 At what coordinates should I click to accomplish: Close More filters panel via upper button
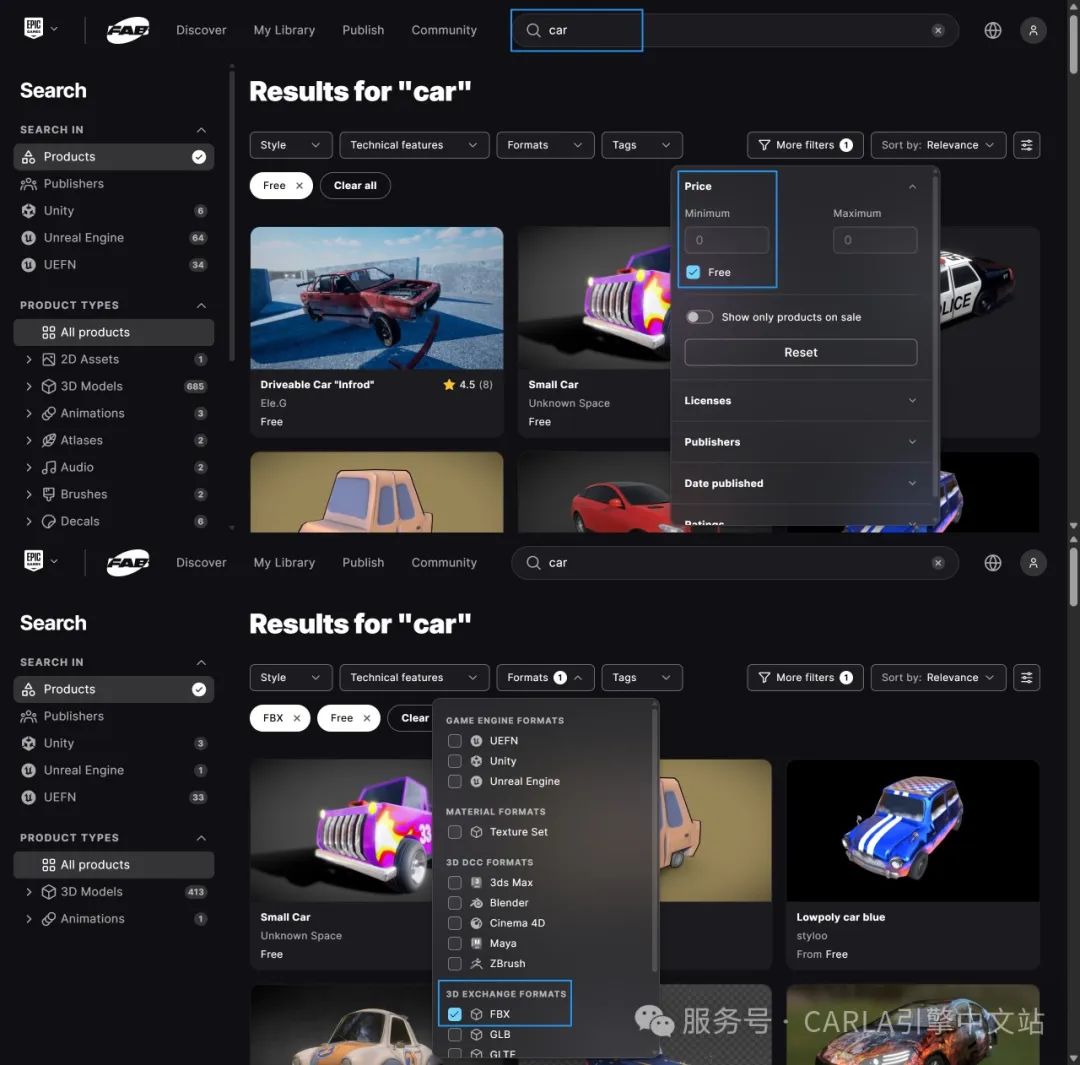(x=804, y=145)
